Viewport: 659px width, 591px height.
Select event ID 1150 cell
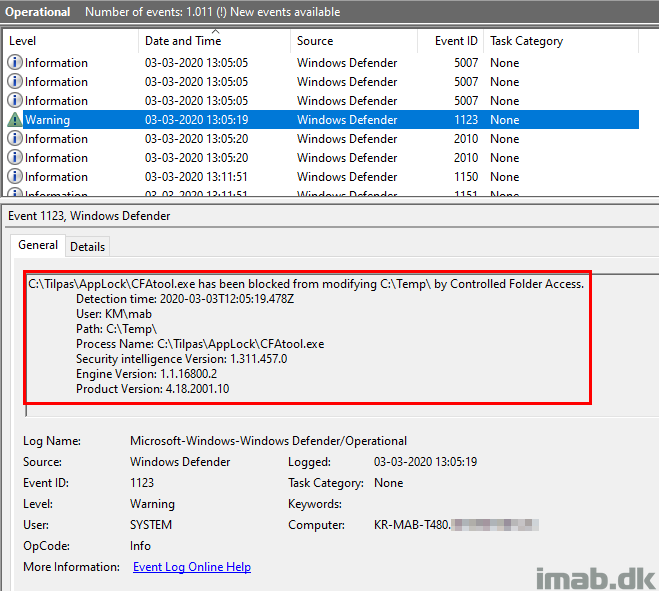tap(466, 177)
